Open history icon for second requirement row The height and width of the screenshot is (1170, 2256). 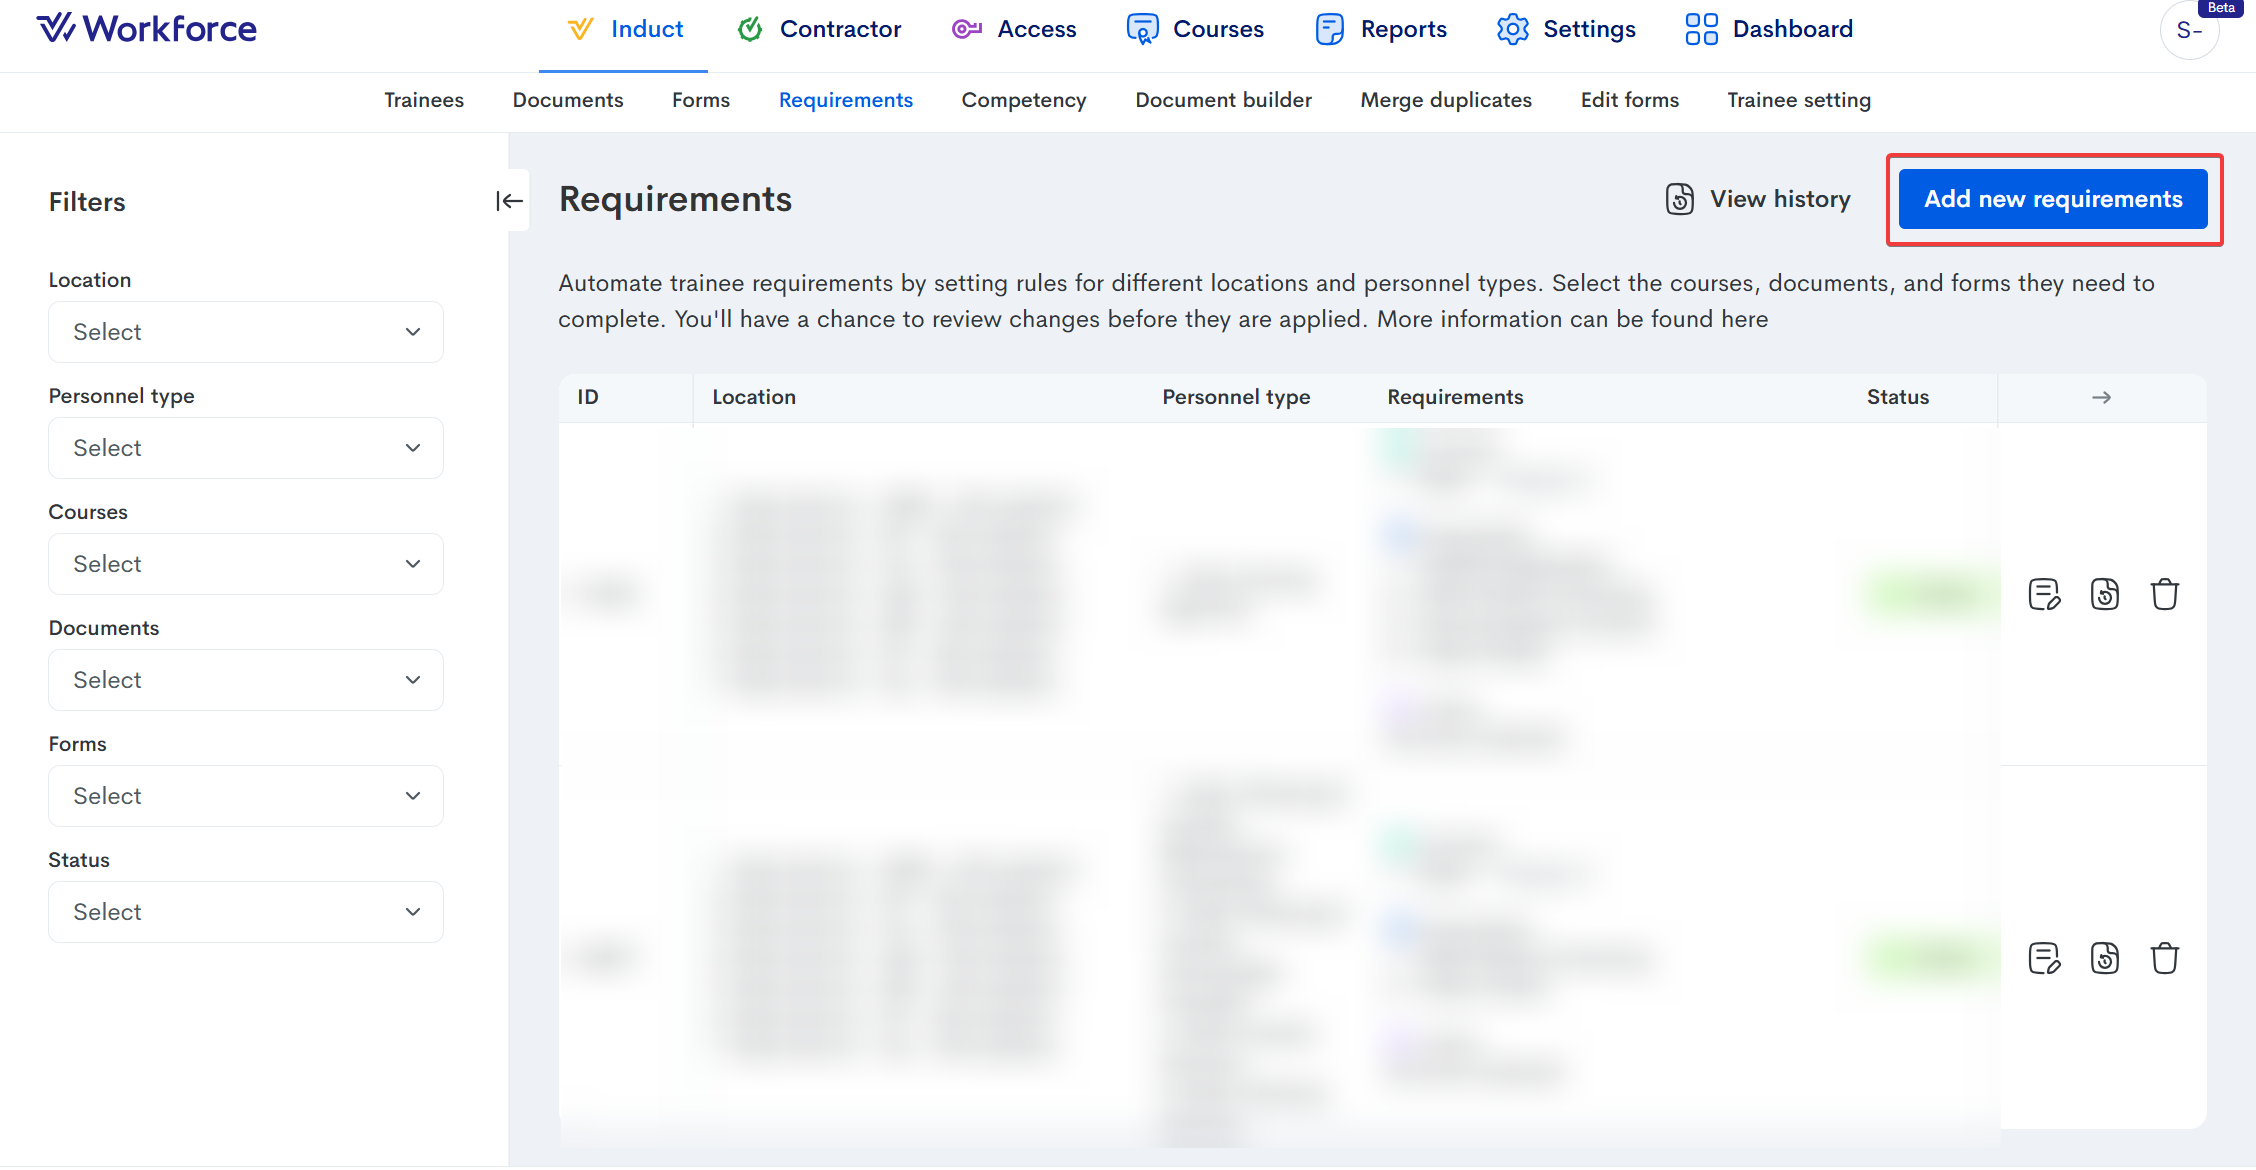(x=2104, y=958)
